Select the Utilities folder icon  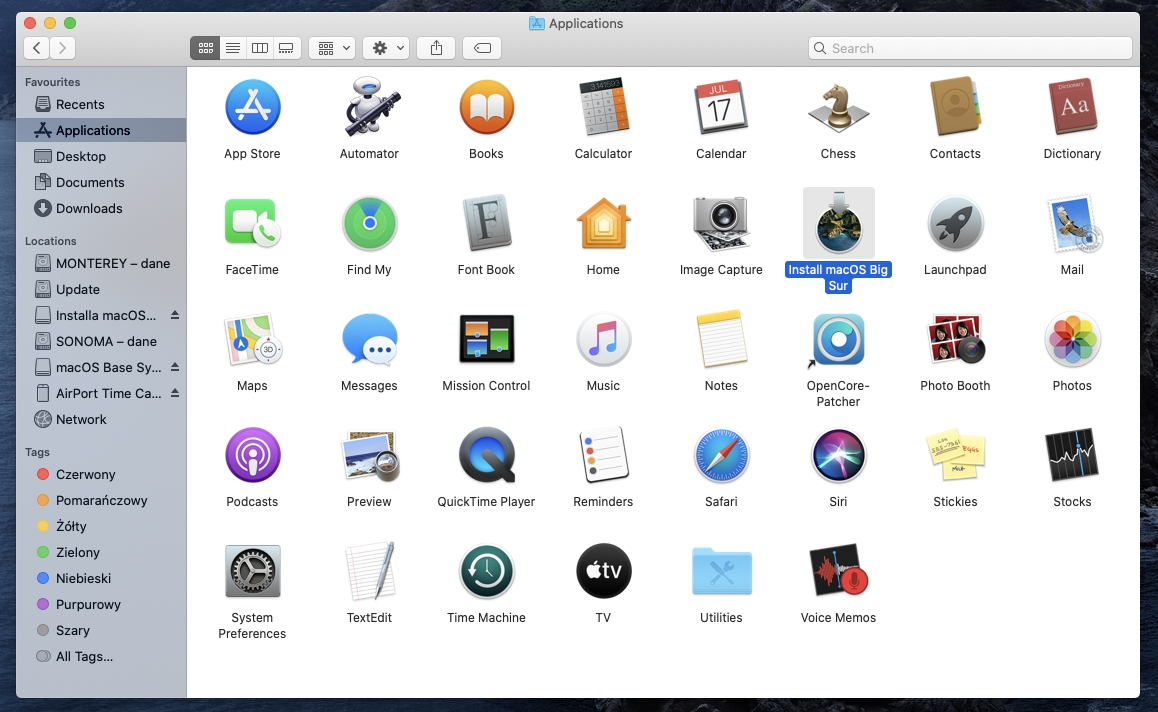[721, 572]
